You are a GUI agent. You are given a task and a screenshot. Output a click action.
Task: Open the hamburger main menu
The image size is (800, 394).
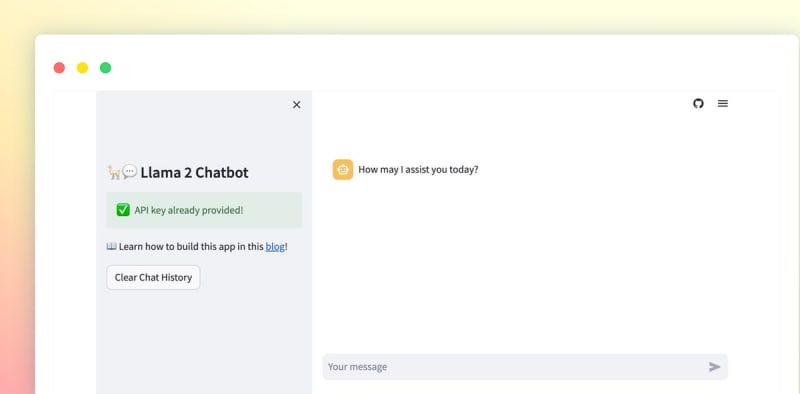click(x=722, y=104)
